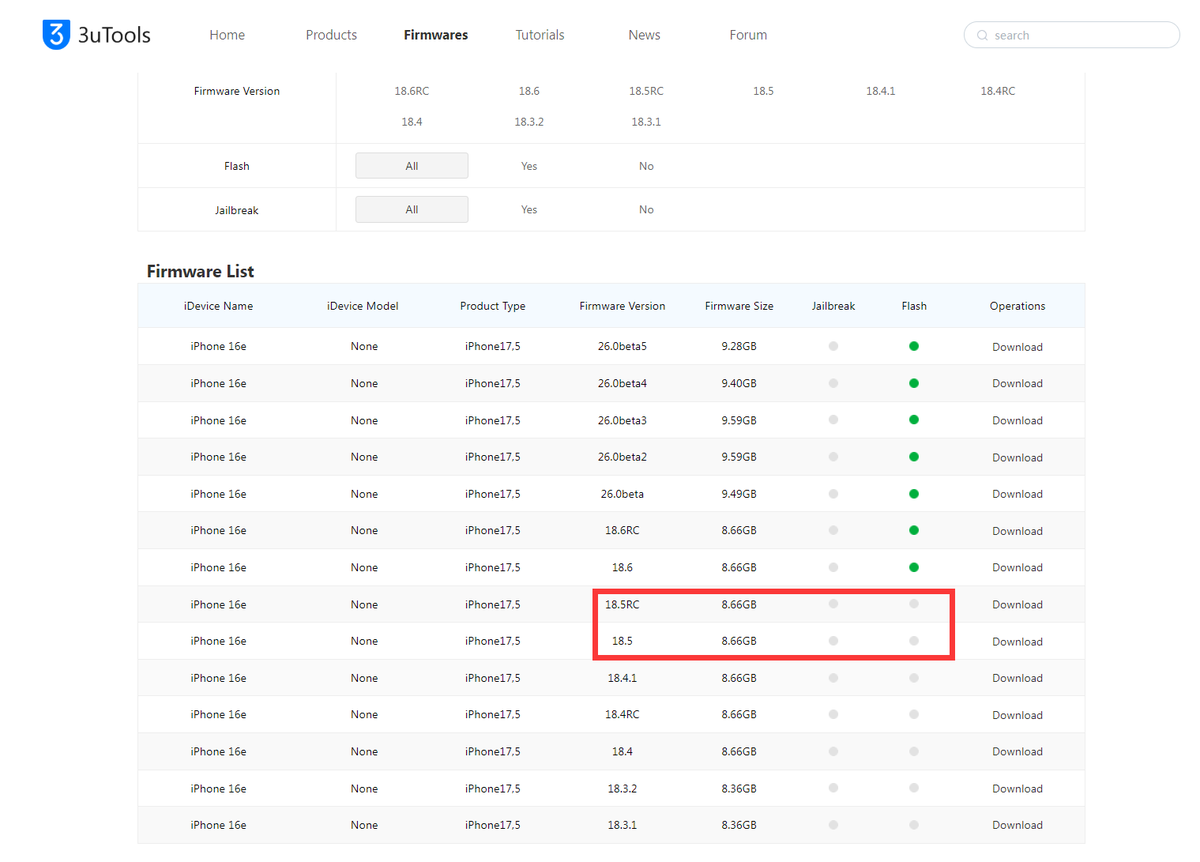Image resolution: width=1200 pixels, height=862 pixels.
Task: Click the Firmware Version column header
Action: tap(622, 306)
